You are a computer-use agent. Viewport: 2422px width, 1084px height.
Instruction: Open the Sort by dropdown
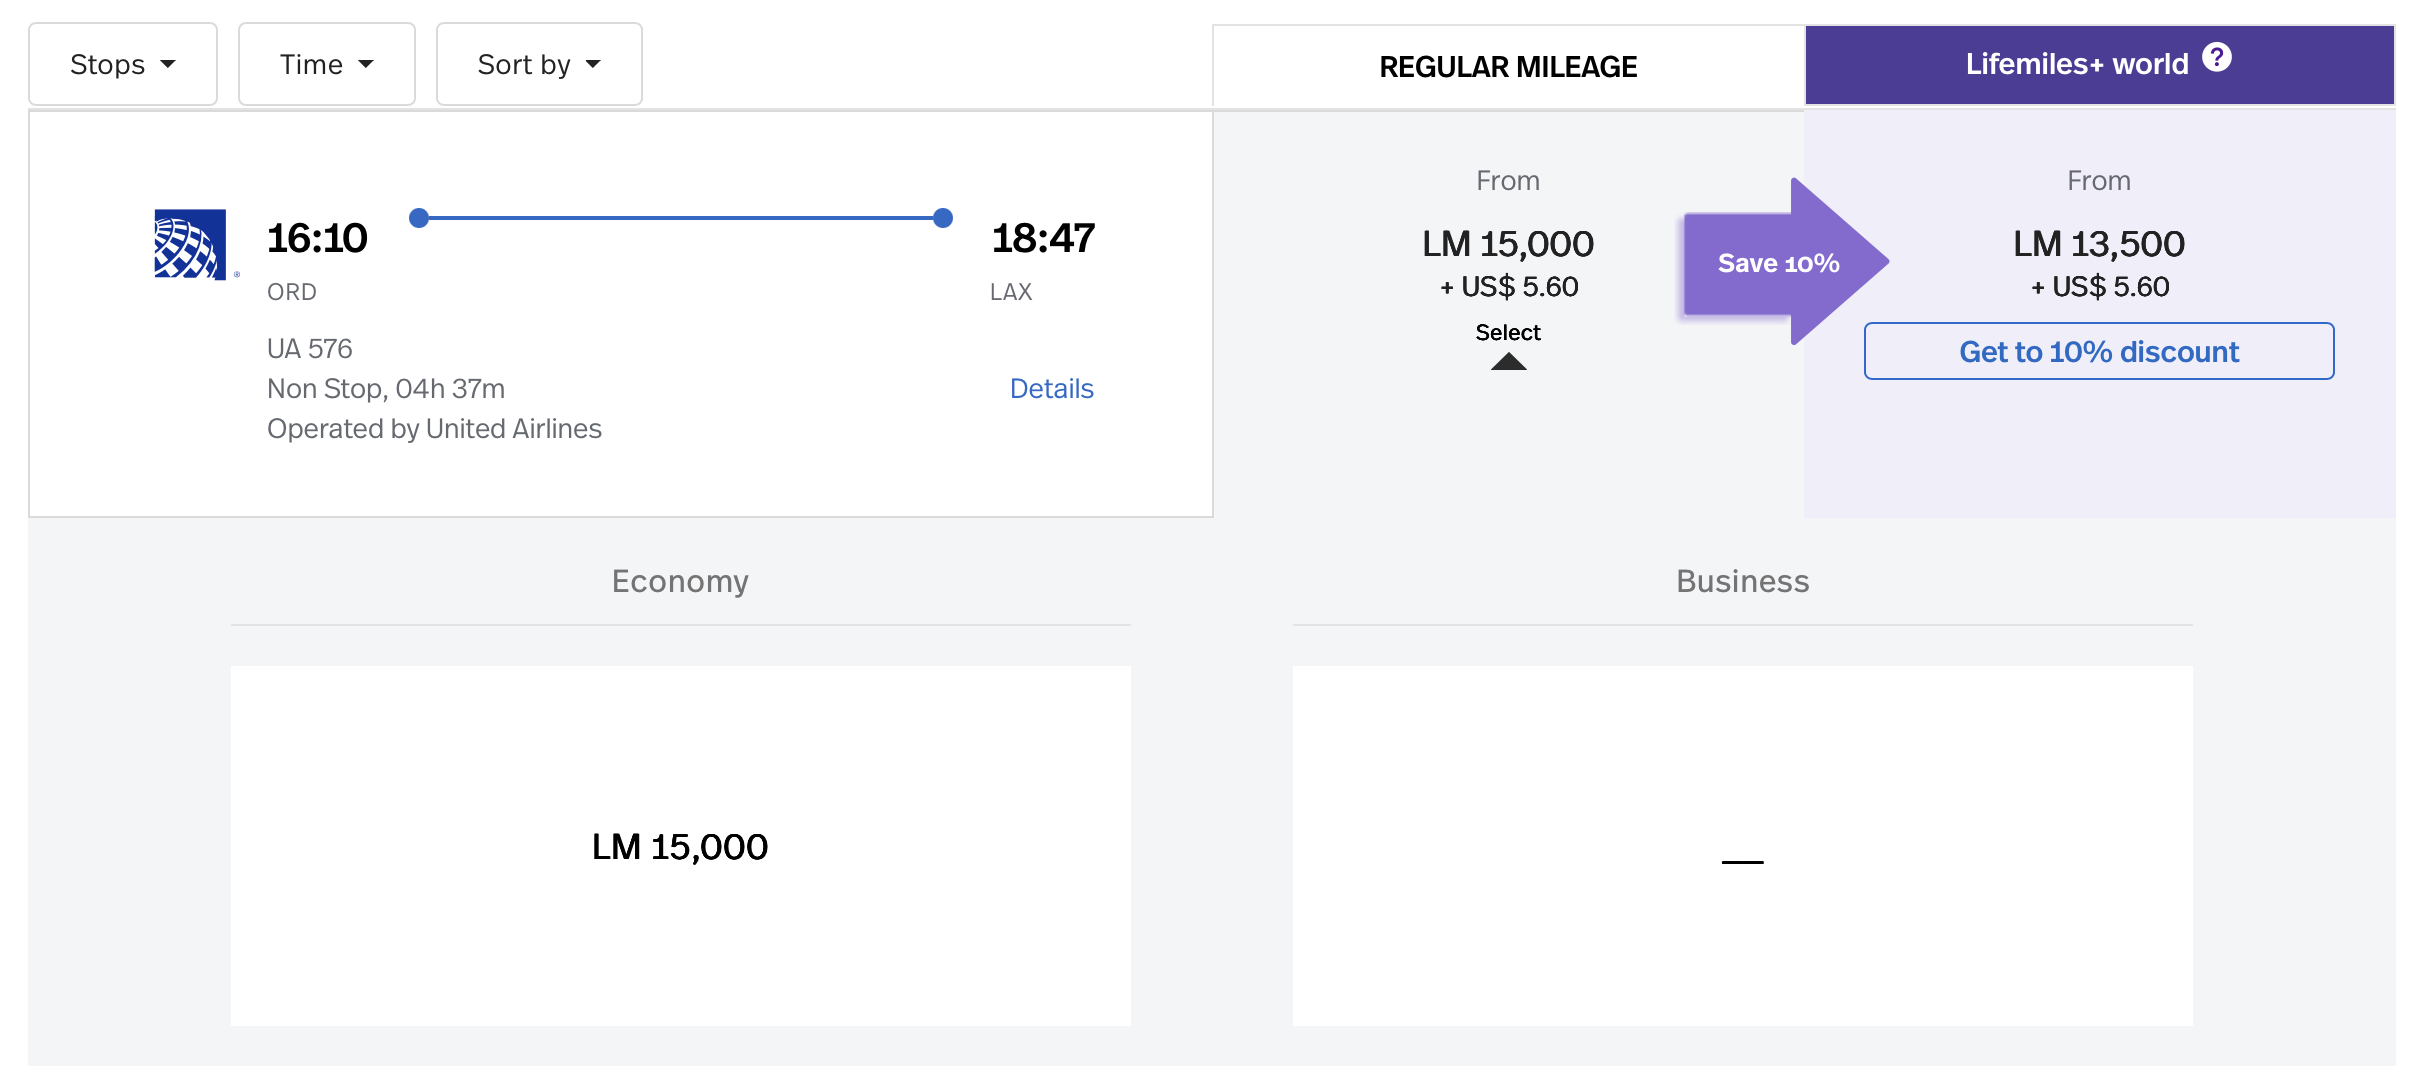539,64
